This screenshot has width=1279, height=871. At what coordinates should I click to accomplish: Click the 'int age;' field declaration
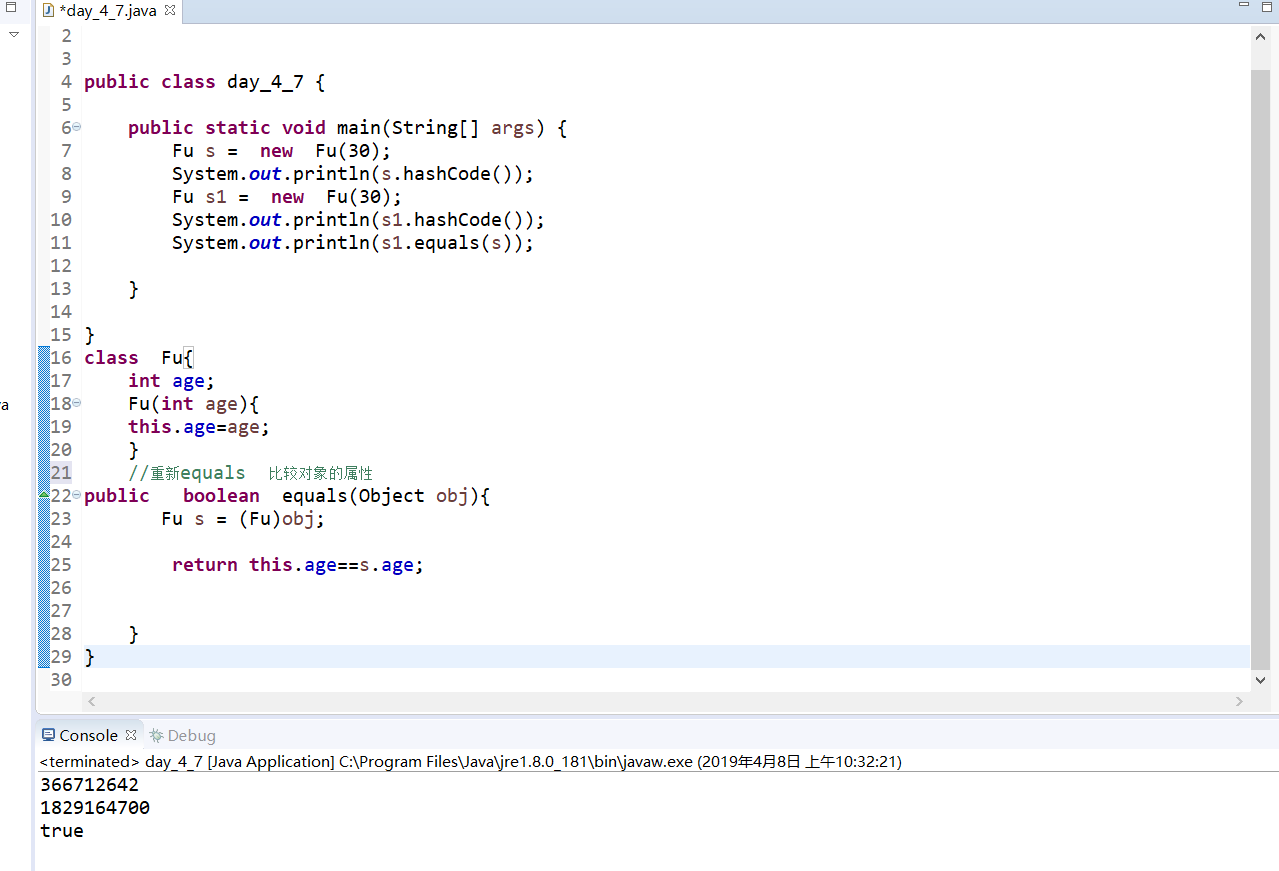pyautogui.click(x=171, y=381)
